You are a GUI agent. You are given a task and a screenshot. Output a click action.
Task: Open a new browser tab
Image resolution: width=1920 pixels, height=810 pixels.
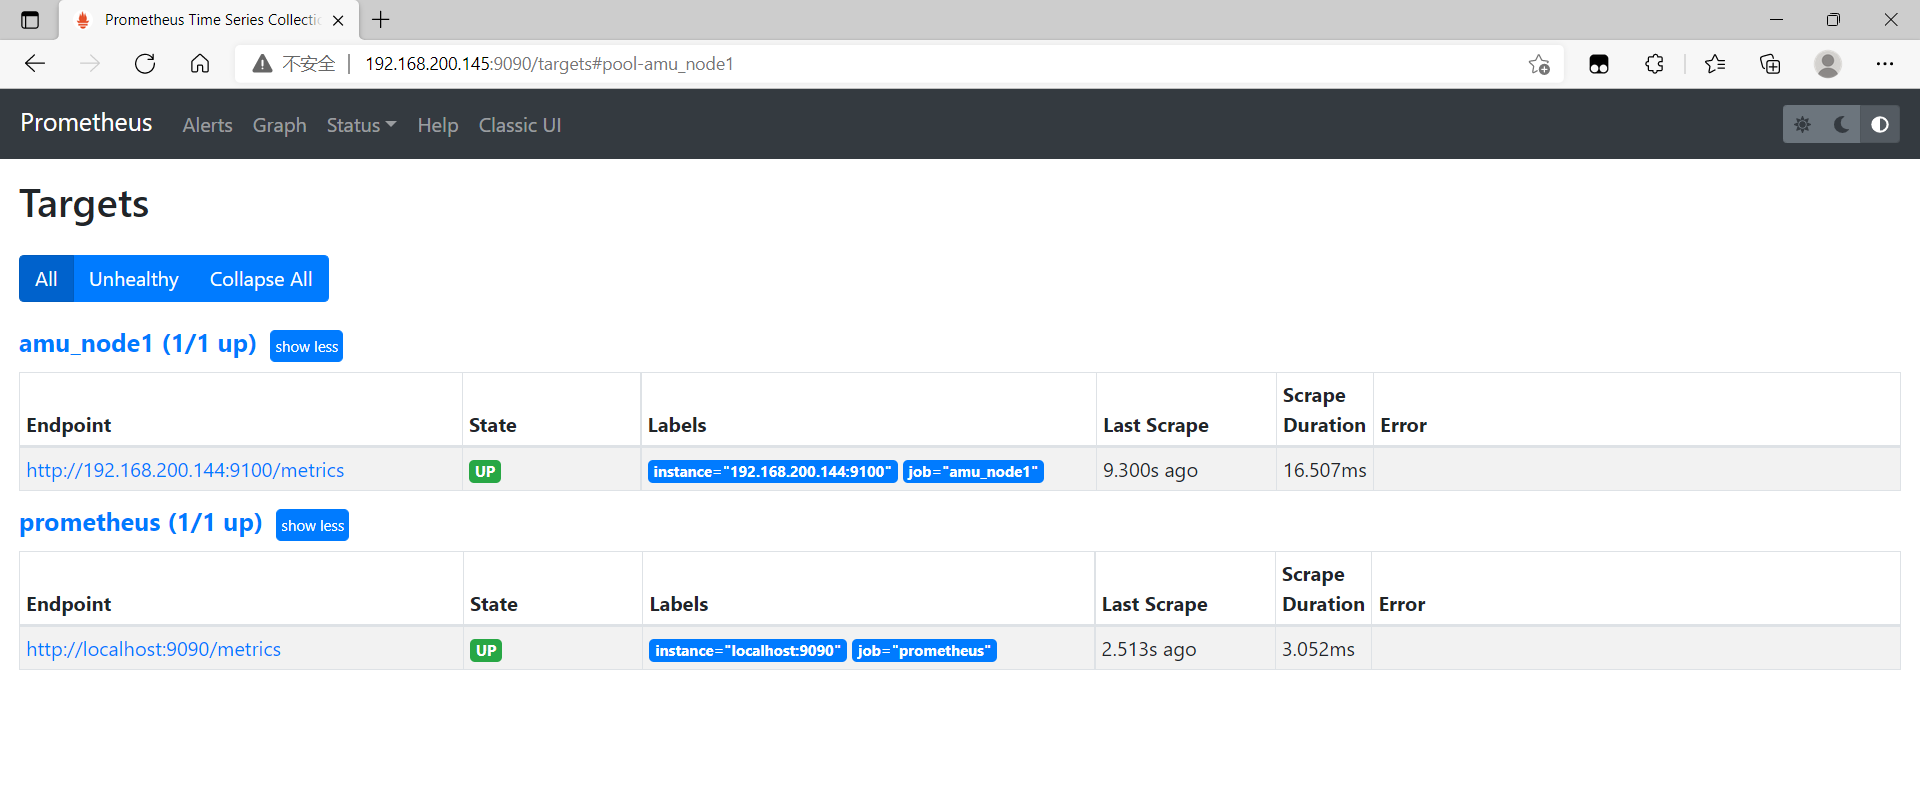tap(381, 19)
